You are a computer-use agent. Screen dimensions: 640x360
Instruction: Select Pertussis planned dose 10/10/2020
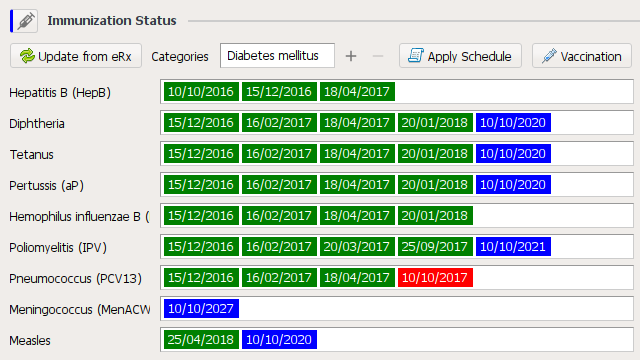[x=513, y=184]
